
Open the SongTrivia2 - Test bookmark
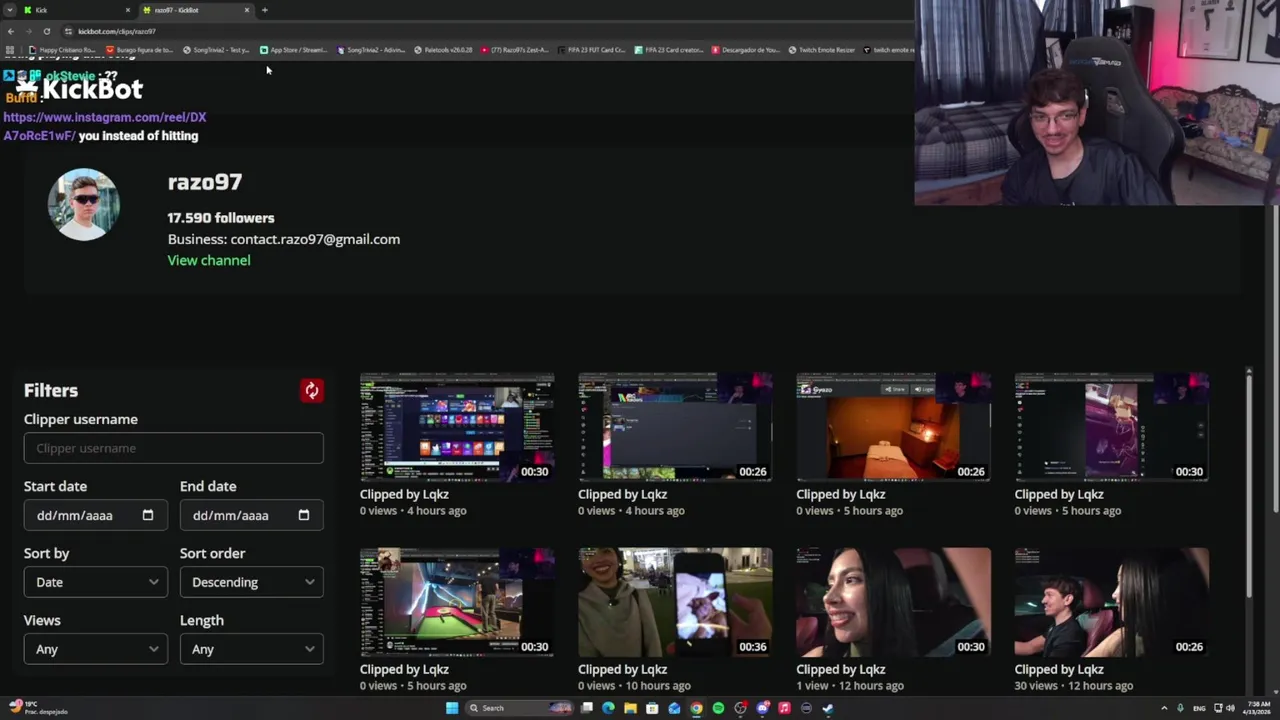pyautogui.click(x=216, y=50)
